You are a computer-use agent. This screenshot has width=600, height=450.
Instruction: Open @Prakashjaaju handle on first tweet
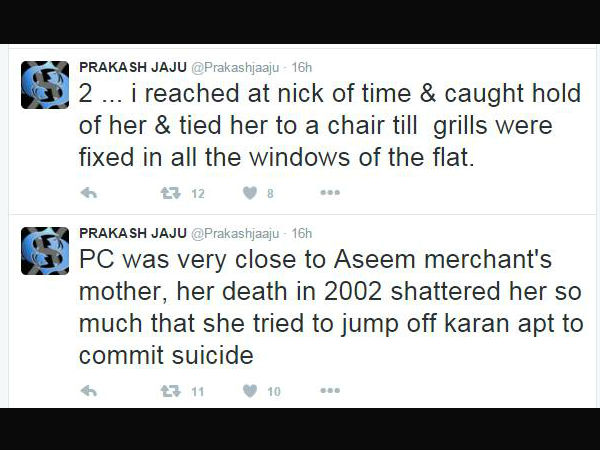click(235, 68)
